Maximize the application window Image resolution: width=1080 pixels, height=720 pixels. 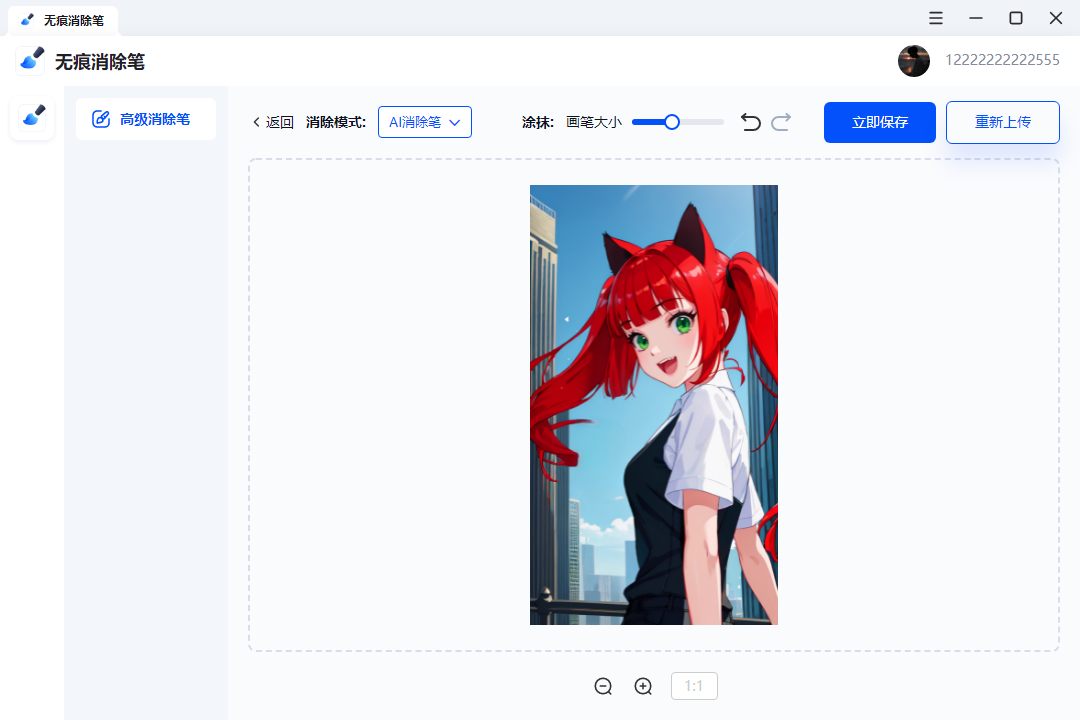pyautogui.click(x=1016, y=19)
